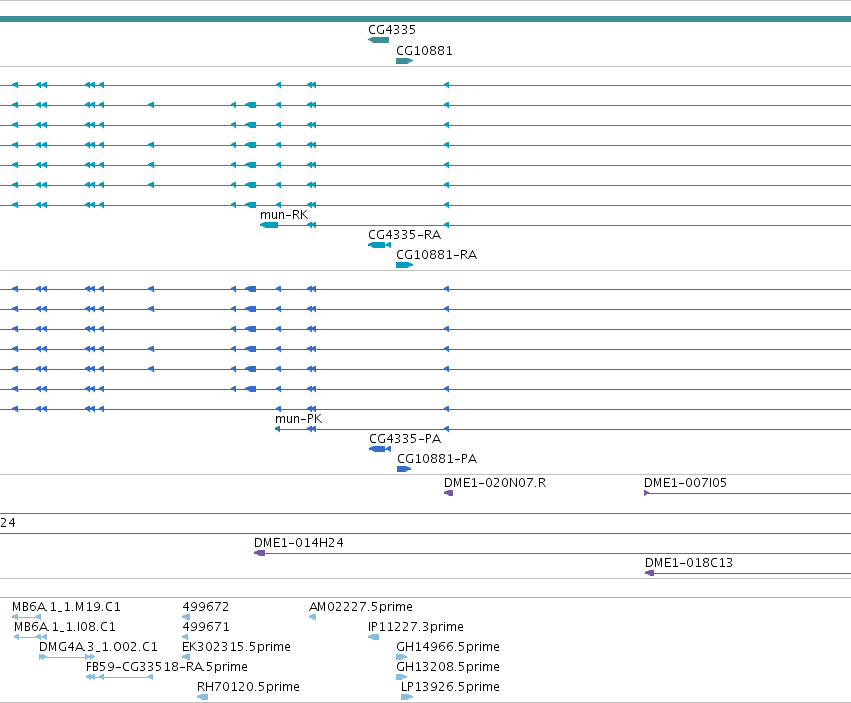Click the CG4335 gene label
The image size is (851, 703).
pos(392,30)
